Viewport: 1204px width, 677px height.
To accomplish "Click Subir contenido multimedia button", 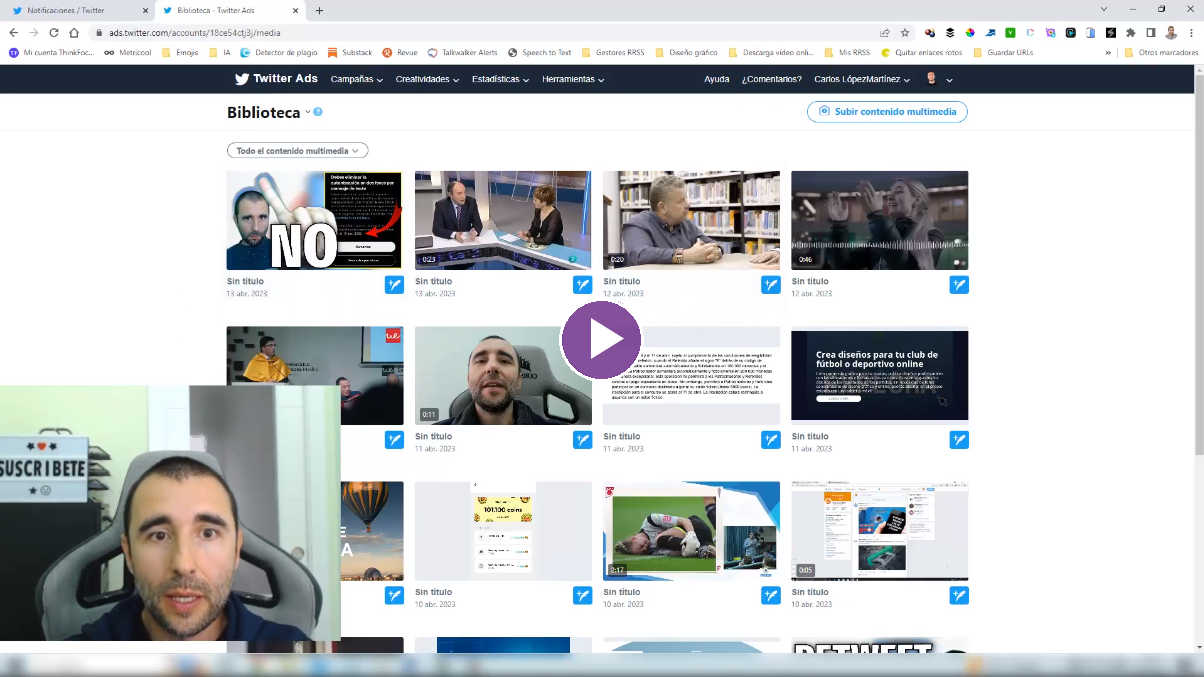I will click(x=887, y=112).
